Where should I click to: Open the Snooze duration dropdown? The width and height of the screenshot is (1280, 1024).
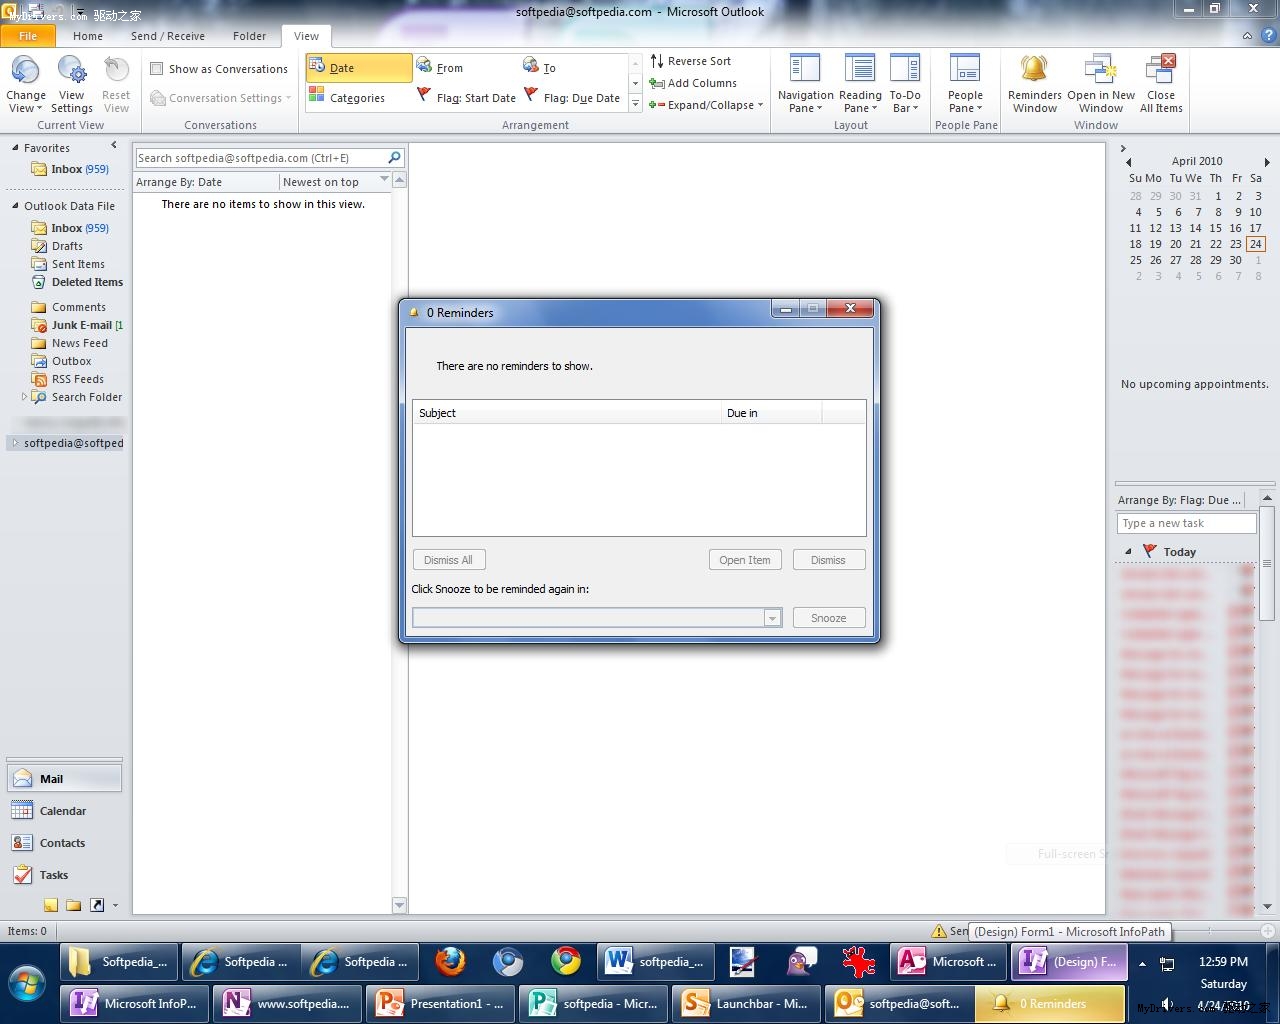pos(772,618)
